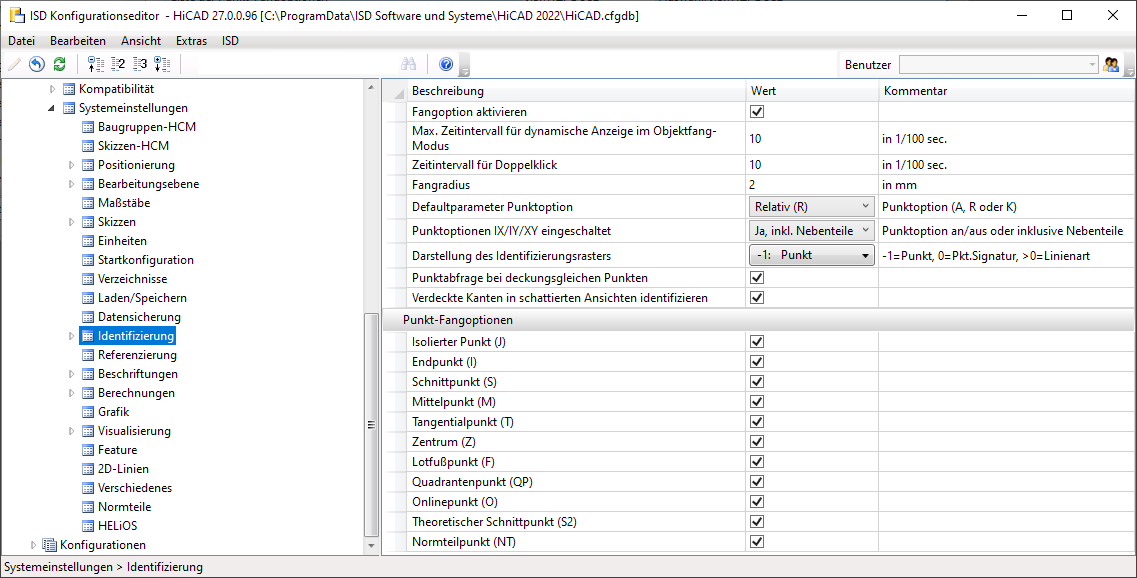1137x578 pixels.
Task: Toggle Fangoption aktivieren checkbox
Action: [757, 112]
